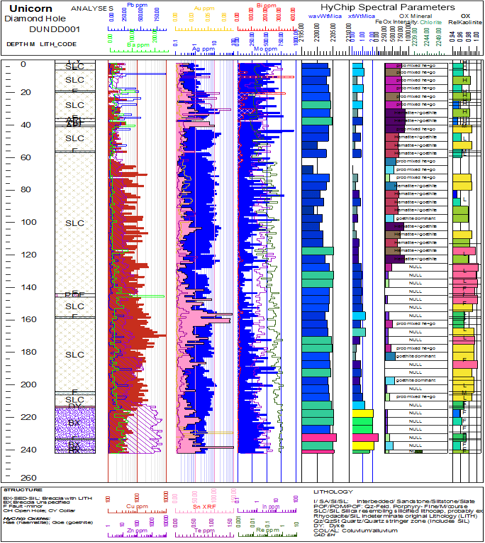Click the STRUCTURE legend heading

(23, 490)
